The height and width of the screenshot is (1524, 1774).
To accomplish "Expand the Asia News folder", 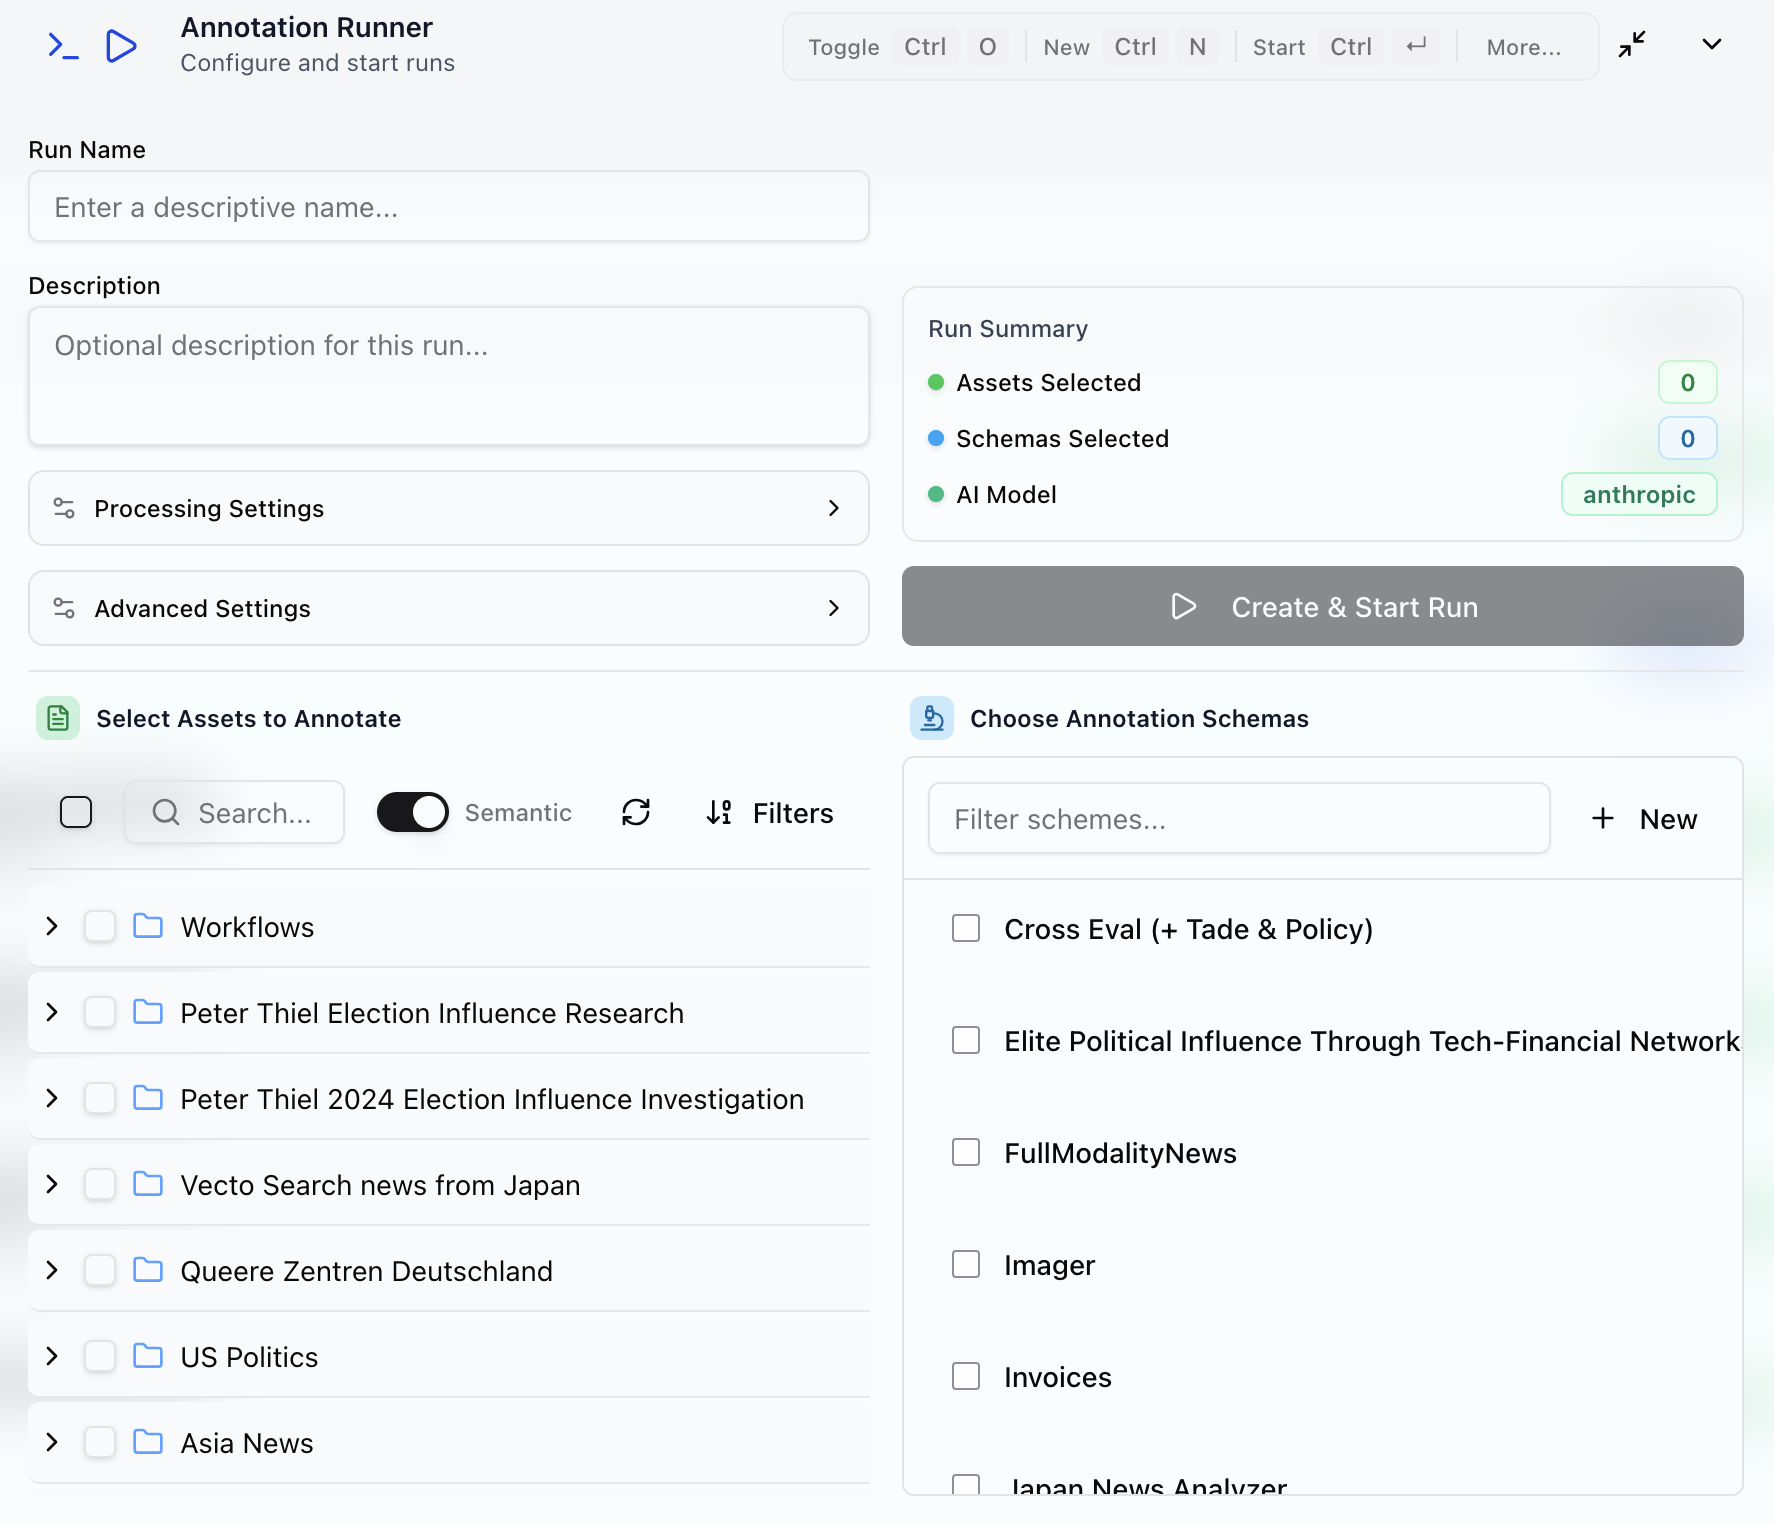I will [x=52, y=1442].
